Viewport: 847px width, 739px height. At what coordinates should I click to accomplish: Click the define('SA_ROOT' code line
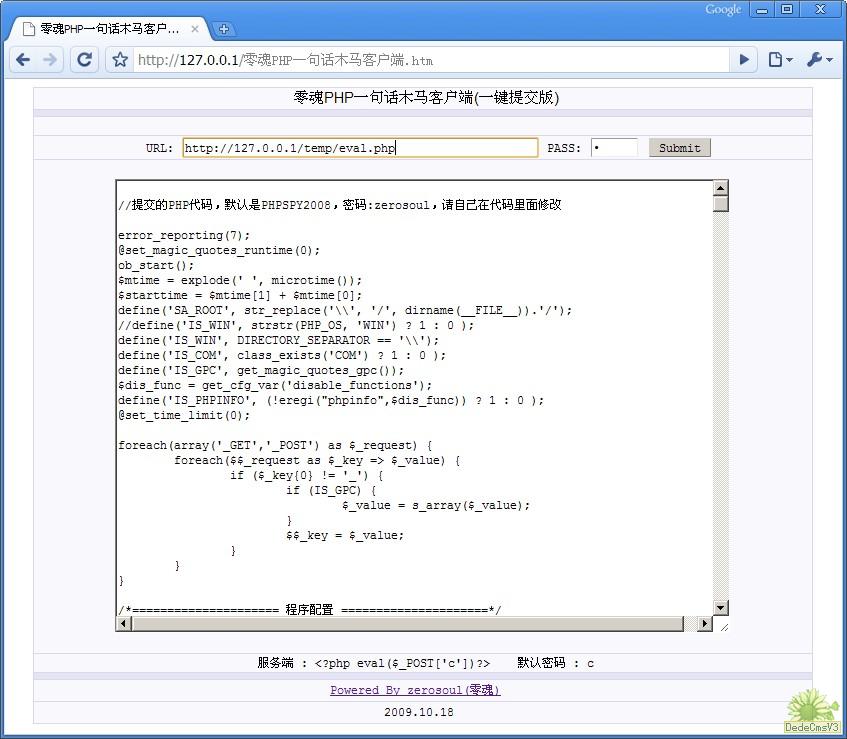[345, 310]
